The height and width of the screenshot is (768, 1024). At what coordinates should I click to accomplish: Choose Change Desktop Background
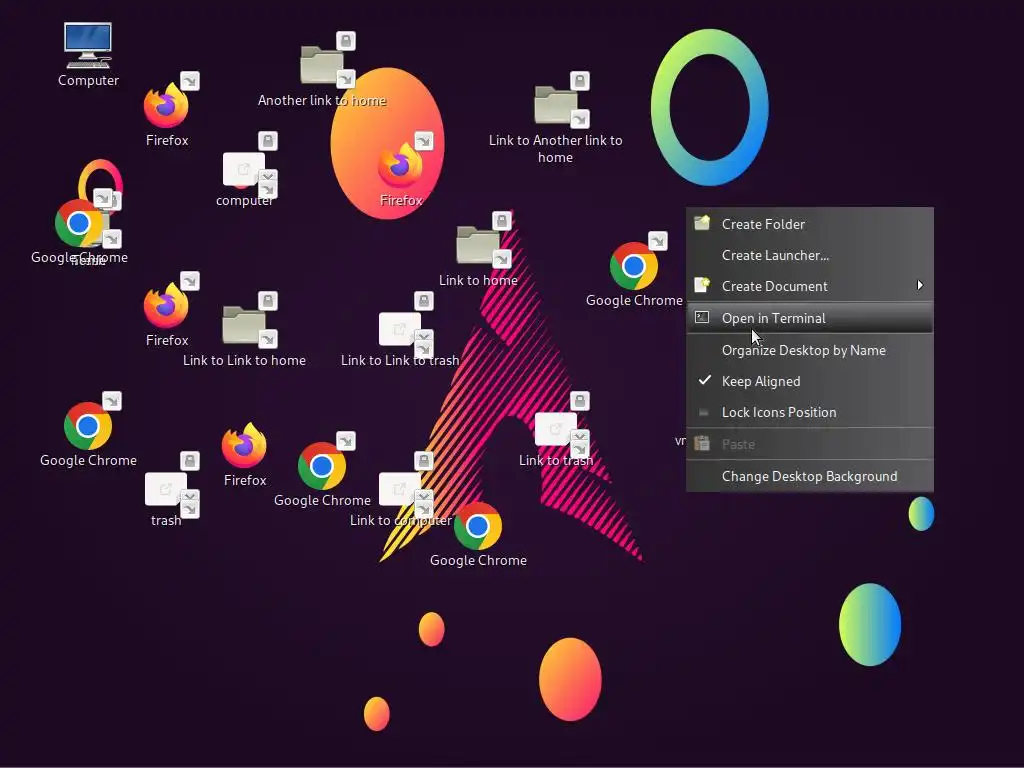coord(810,476)
